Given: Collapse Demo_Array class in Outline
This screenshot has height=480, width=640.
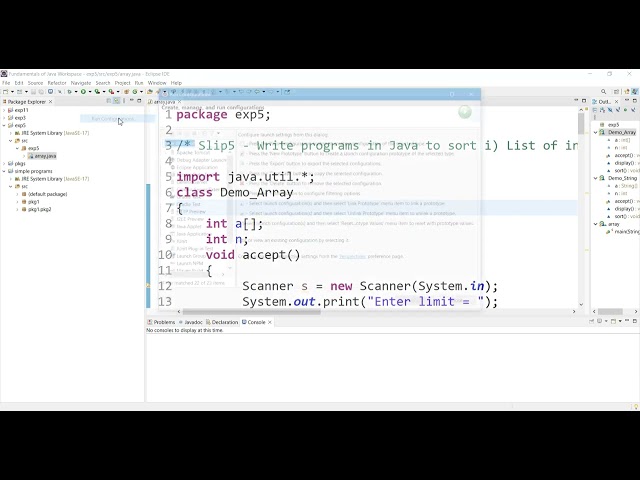Looking at the screenshot, I should (x=596, y=133).
